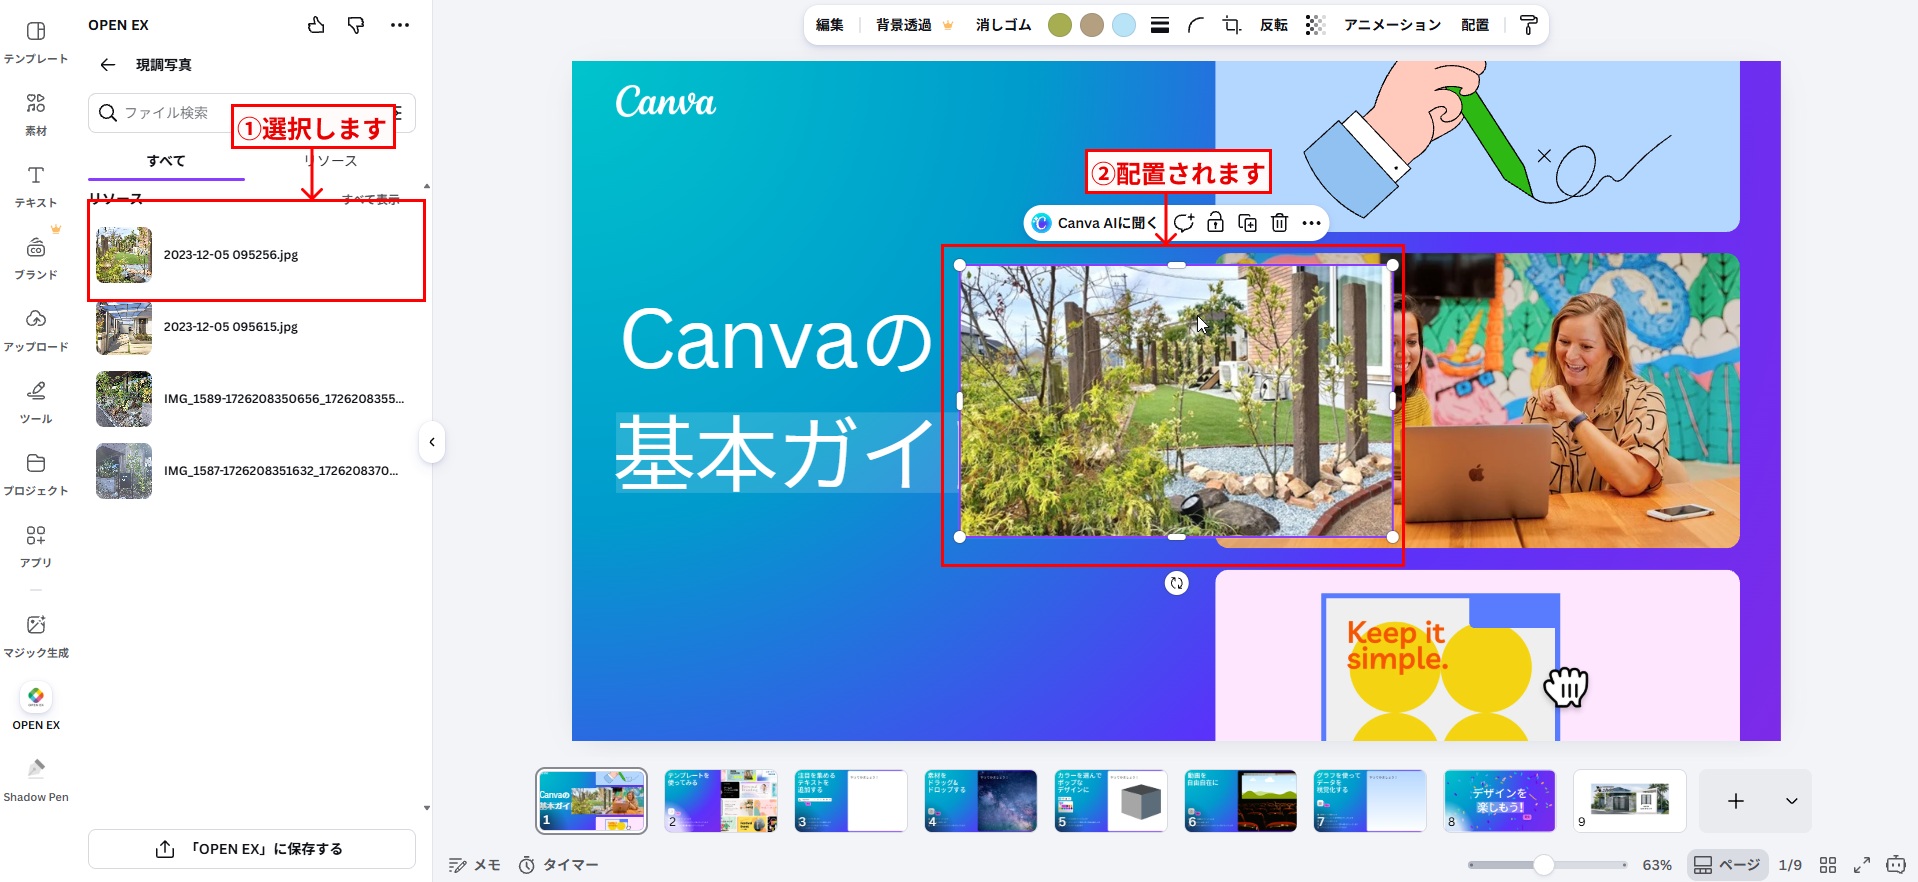Switch to the すべて tab
This screenshot has width=1918, height=882.
[x=166, y=161]
